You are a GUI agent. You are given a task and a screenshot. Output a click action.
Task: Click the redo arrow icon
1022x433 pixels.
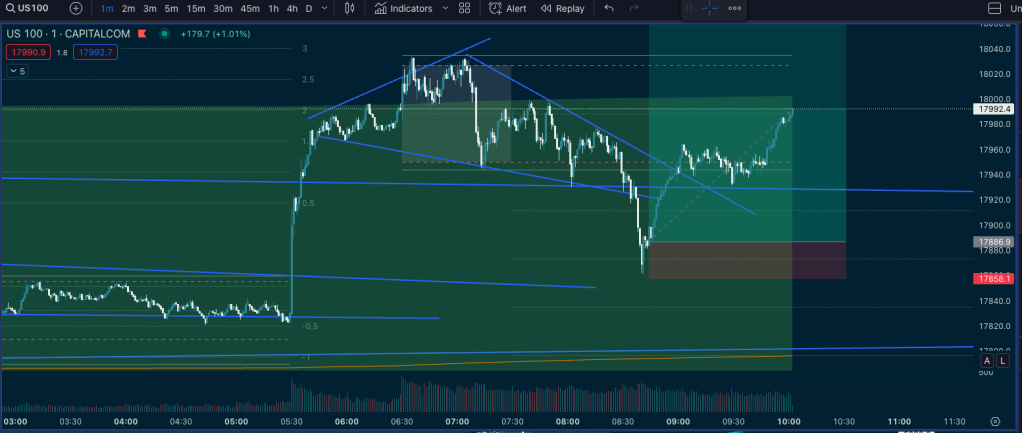634,8
